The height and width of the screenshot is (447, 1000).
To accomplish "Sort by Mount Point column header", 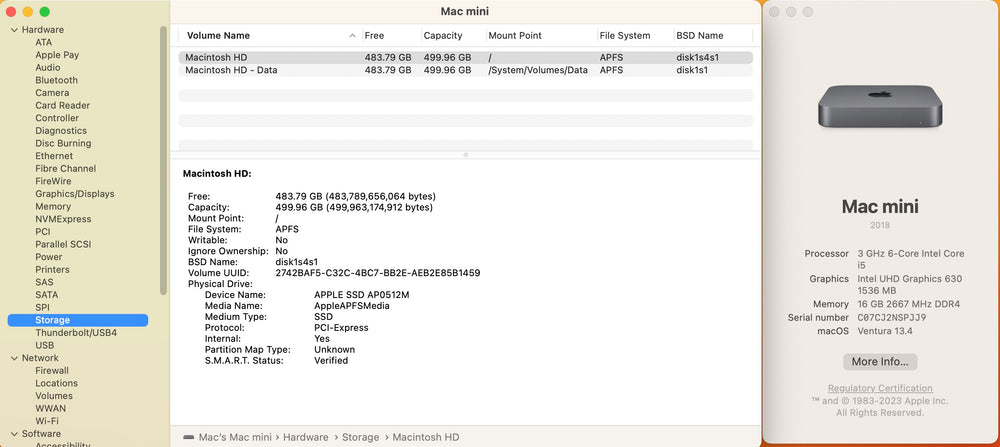I will [x=515, y=36].
